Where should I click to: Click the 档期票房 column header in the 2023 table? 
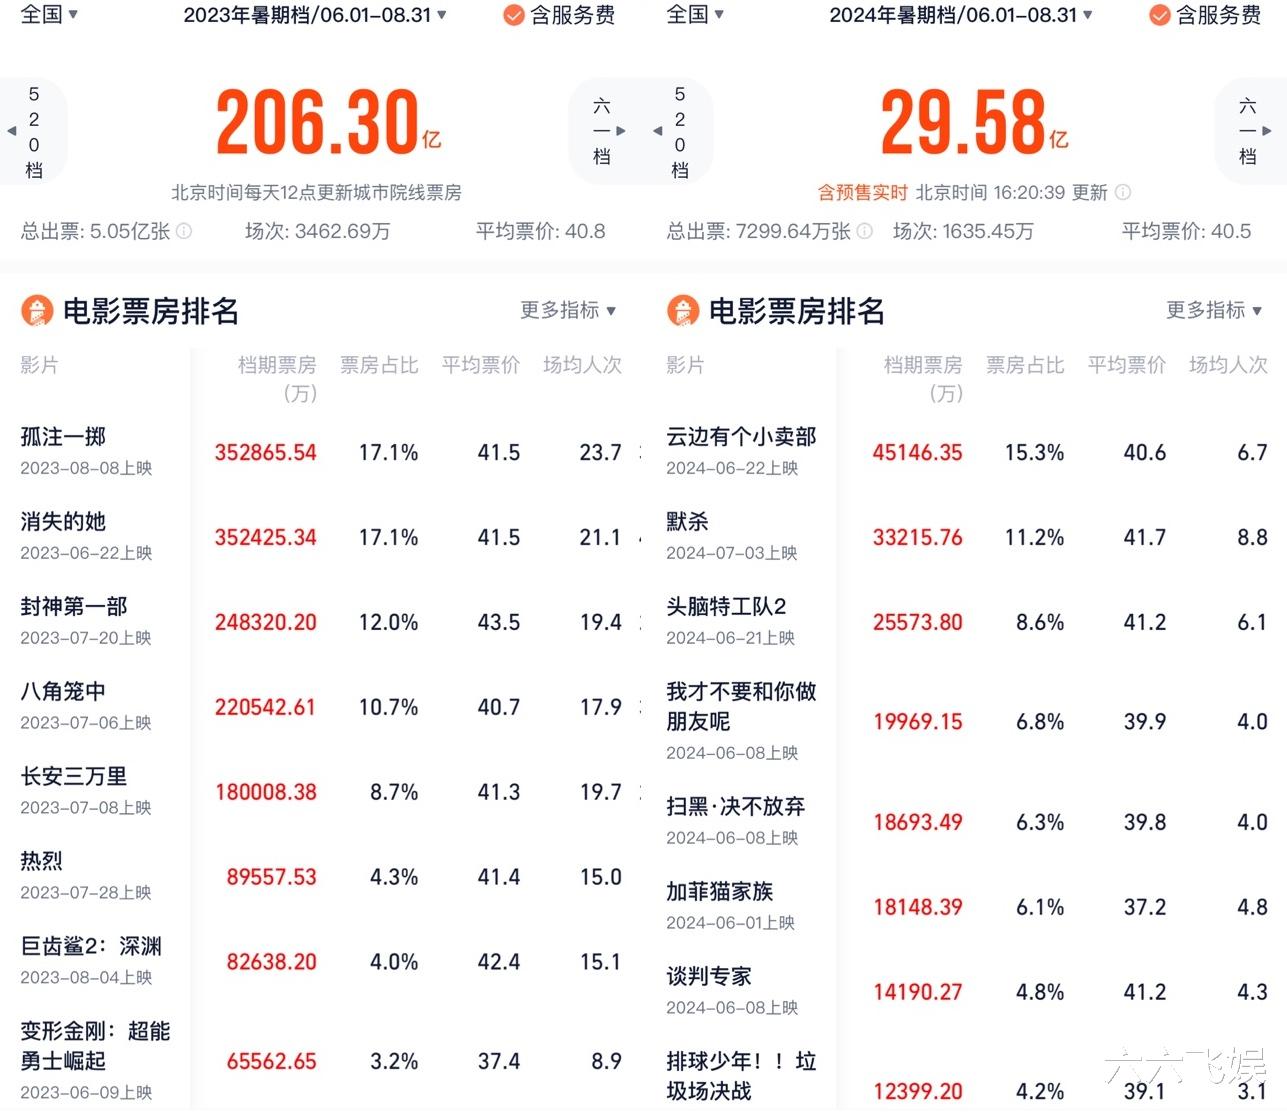(x=277, y=378)
